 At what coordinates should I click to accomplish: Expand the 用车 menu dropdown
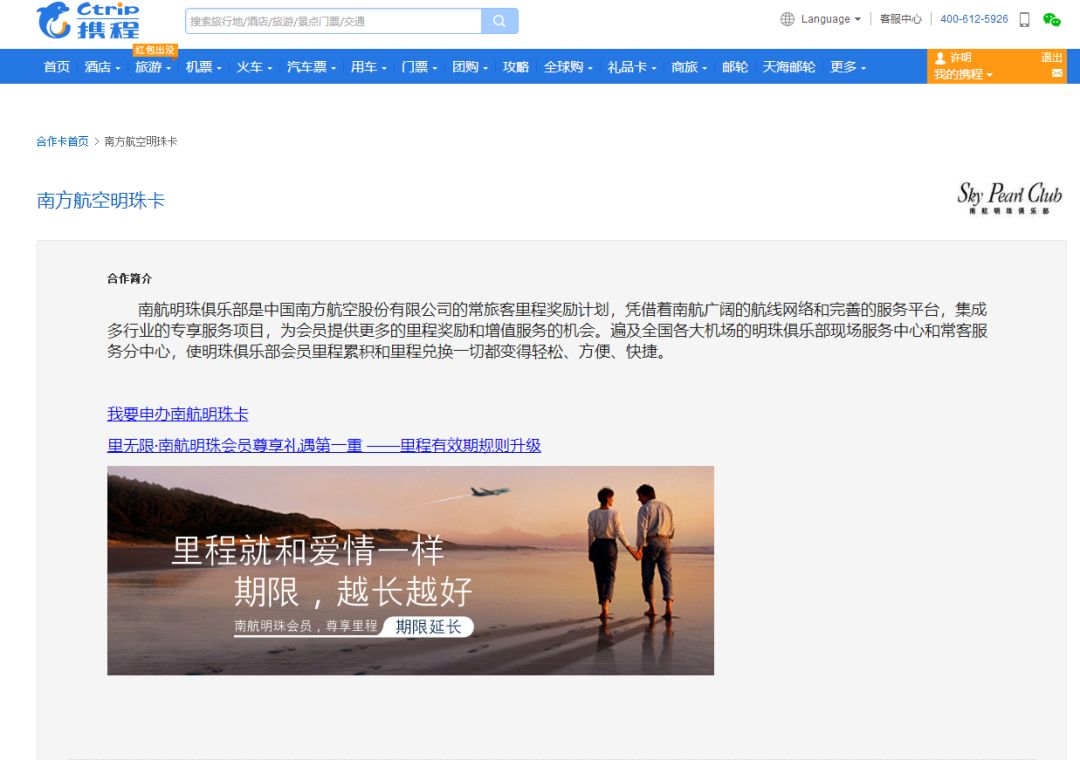[368, 67]
